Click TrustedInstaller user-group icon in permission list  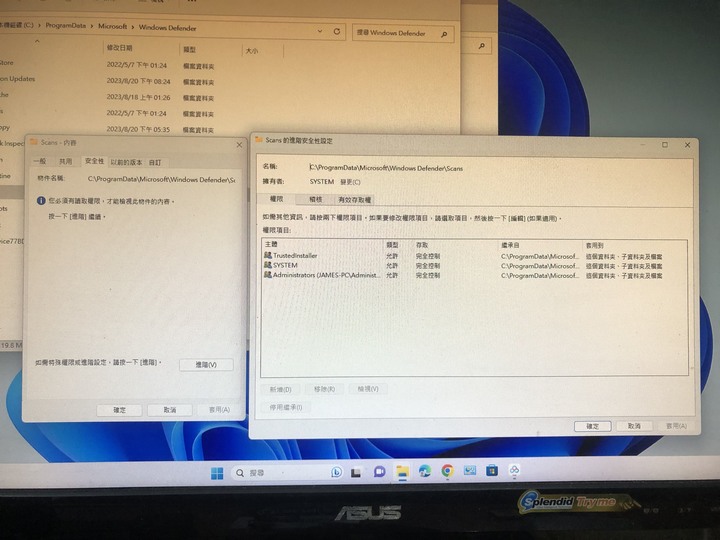[x=268, y=255]
